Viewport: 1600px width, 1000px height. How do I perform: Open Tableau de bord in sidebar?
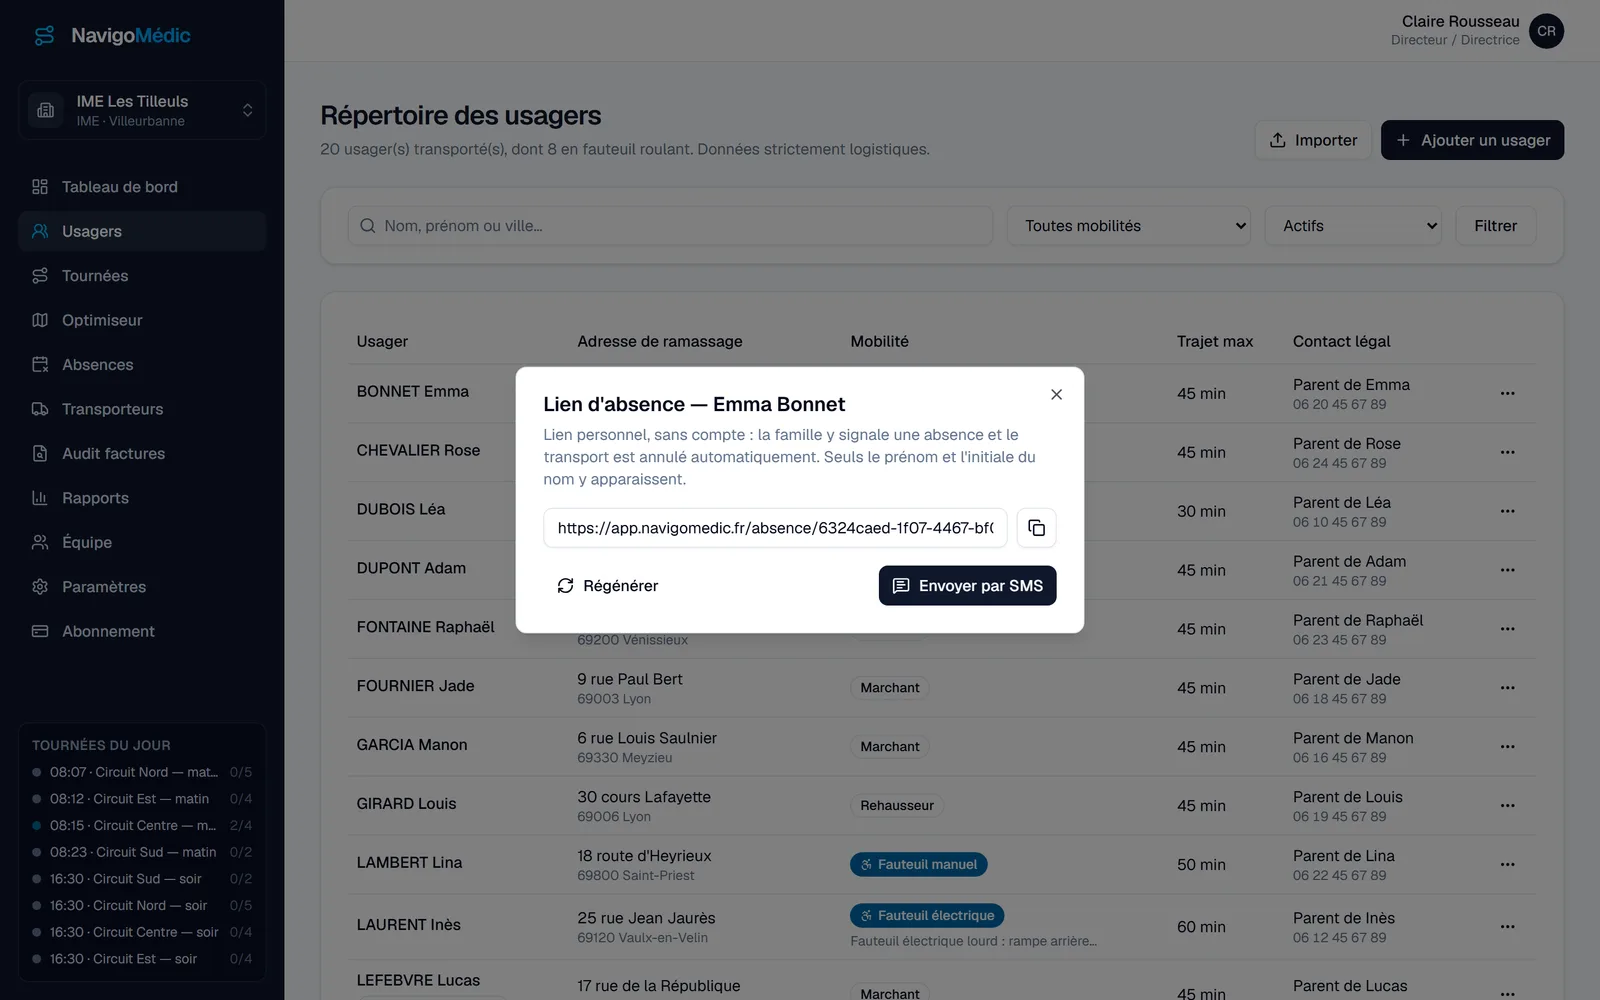pyautogui.click(x=142, y=187)
